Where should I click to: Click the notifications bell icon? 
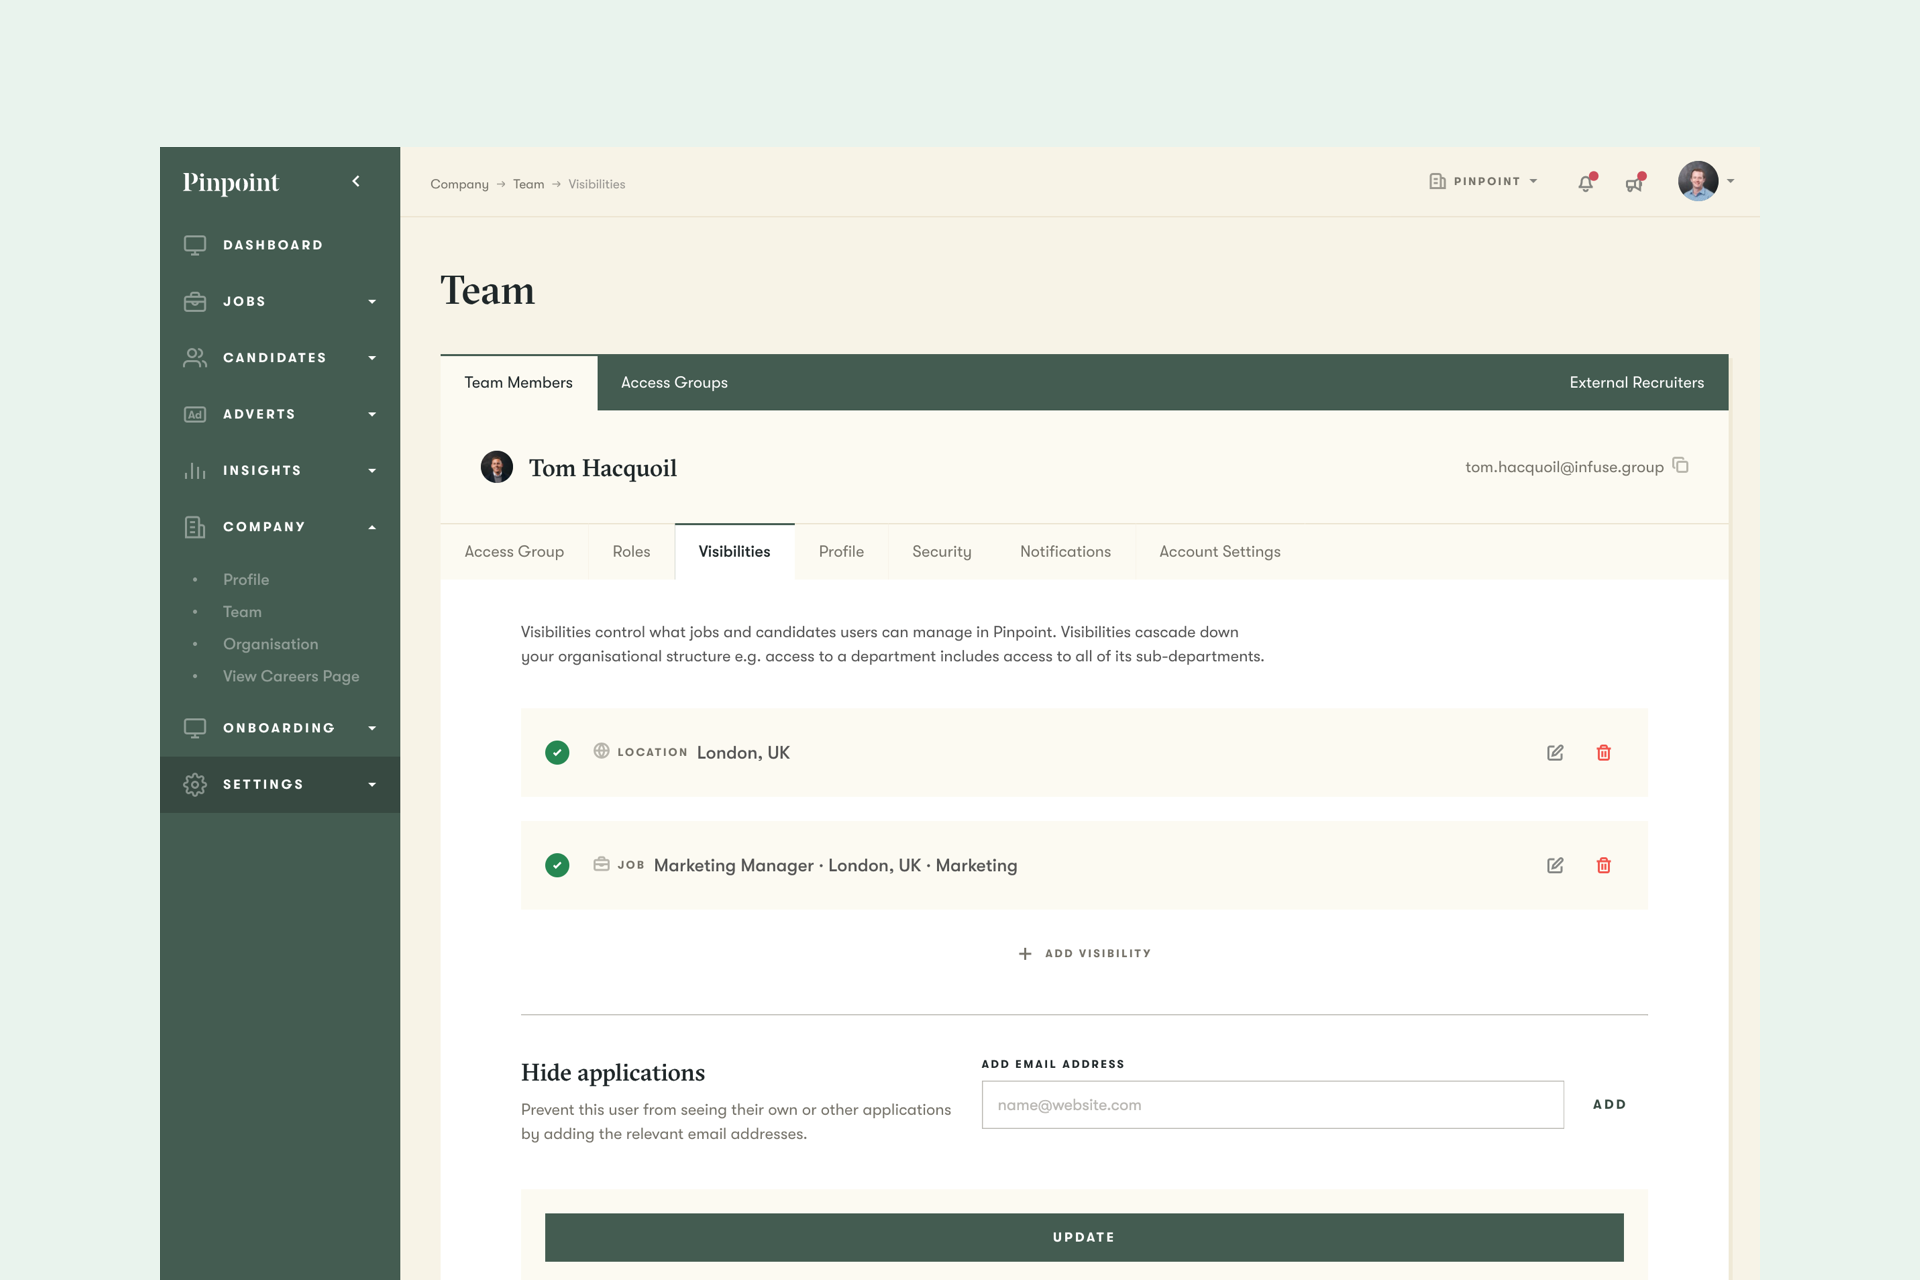click(1585, 183)
